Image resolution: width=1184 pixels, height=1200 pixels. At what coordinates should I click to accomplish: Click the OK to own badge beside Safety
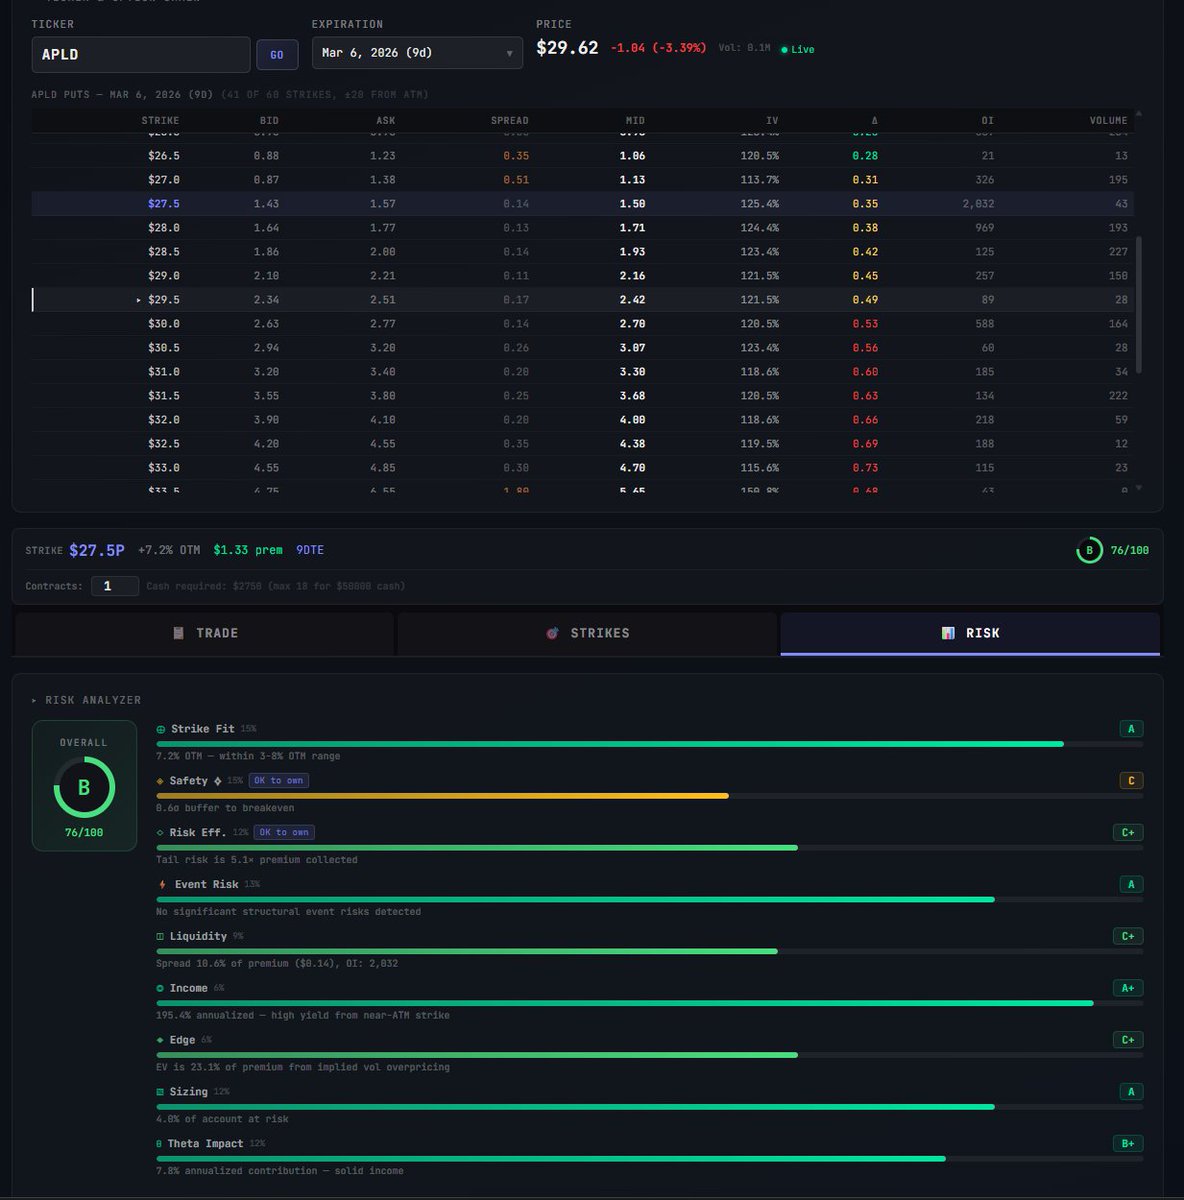point(279,781)
